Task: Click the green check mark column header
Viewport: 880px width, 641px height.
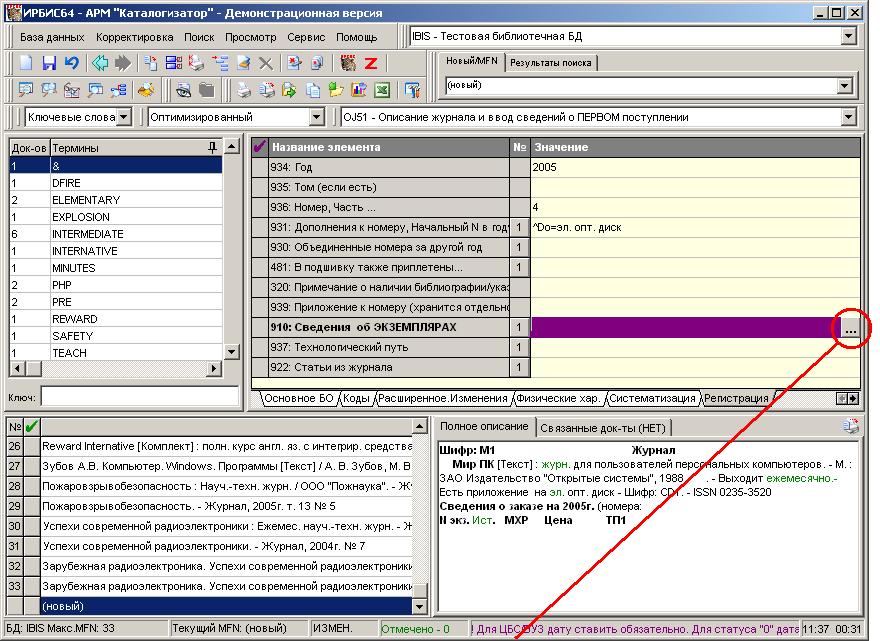Action: pyautogui.click(x=31, y=427)
